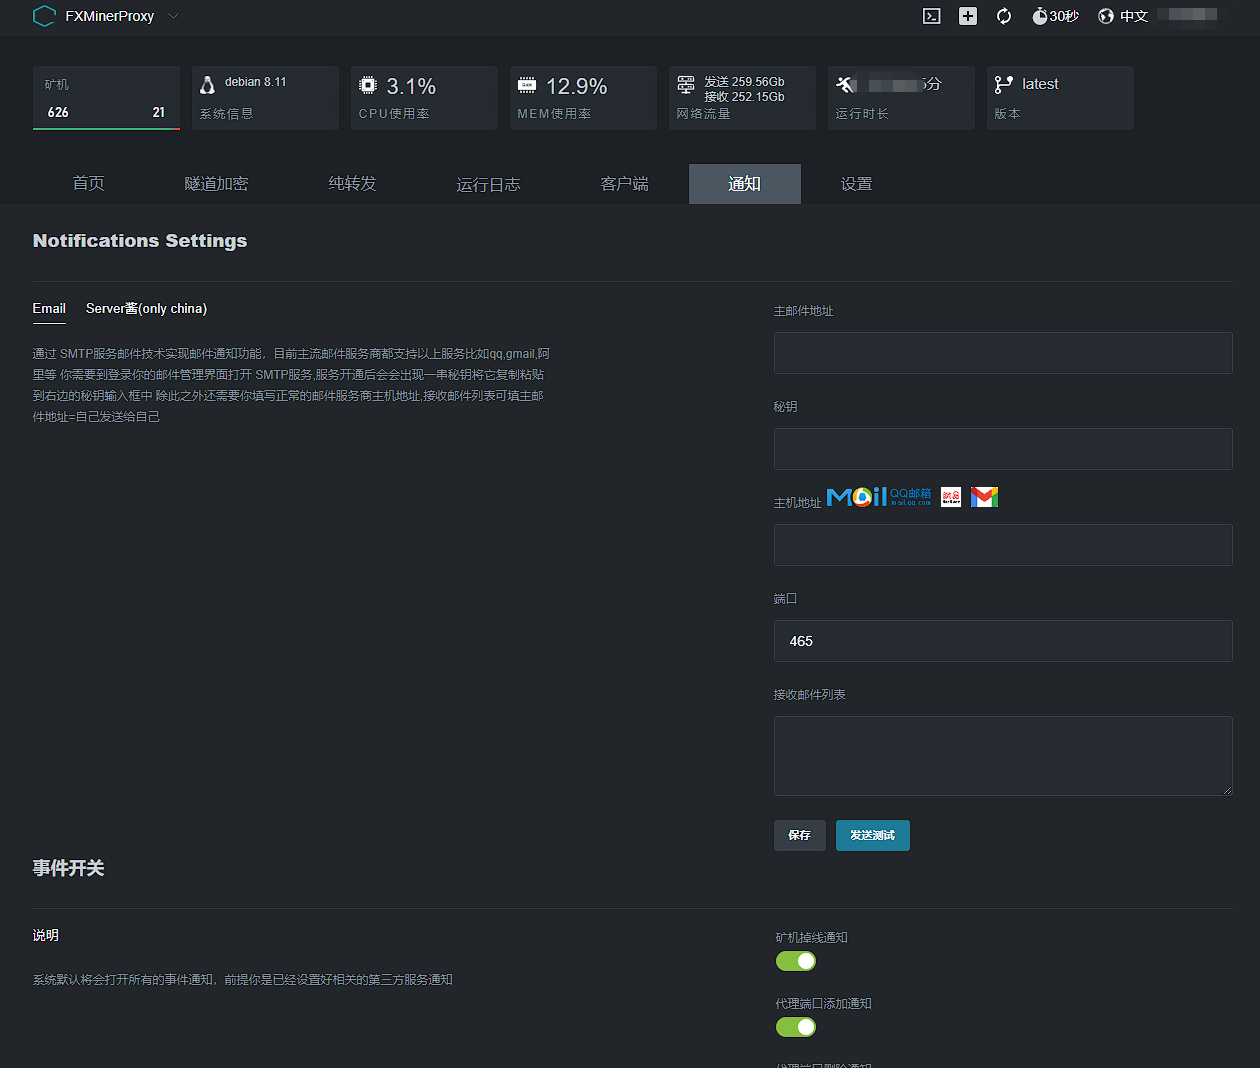1260x1068 pixels.
Task: Click the 矿机 card showing 626
Action: (106, 98)
